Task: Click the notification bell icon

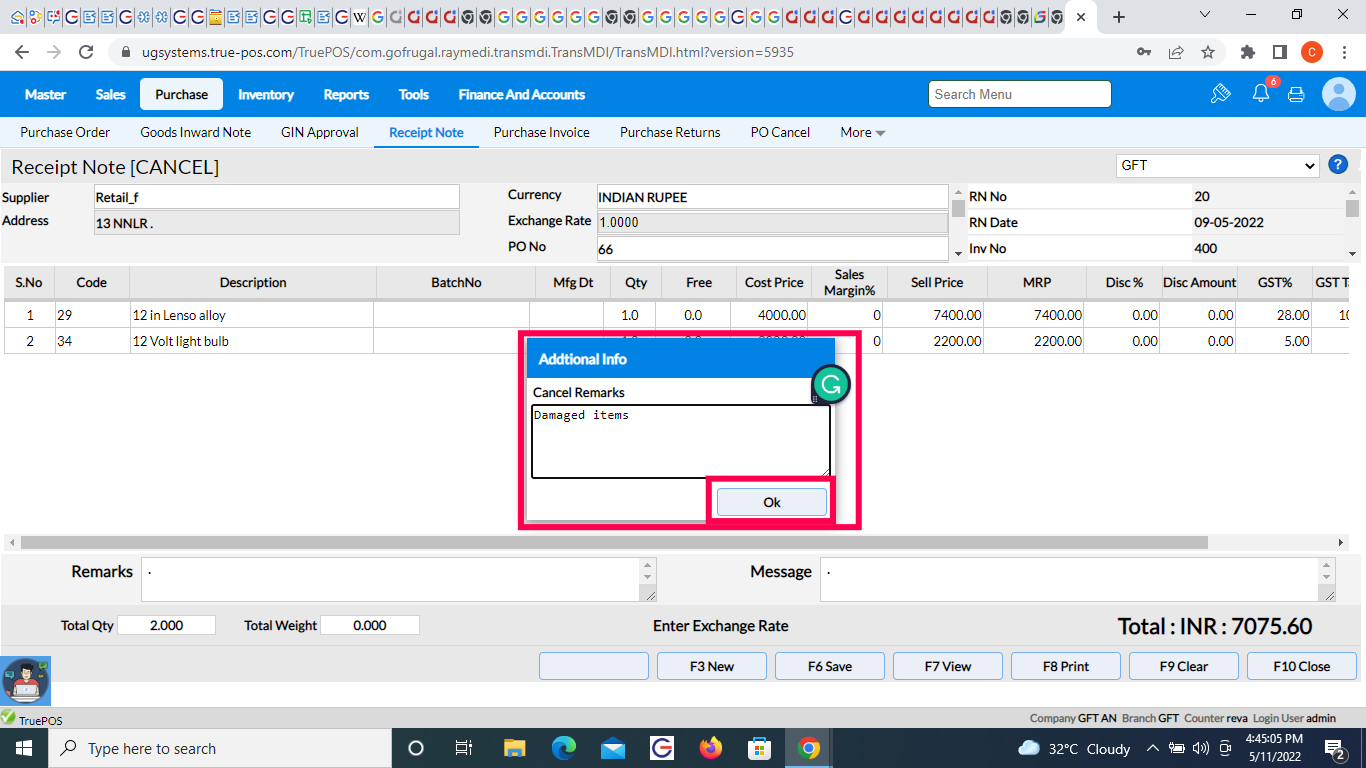Action: click(1260, 94)
